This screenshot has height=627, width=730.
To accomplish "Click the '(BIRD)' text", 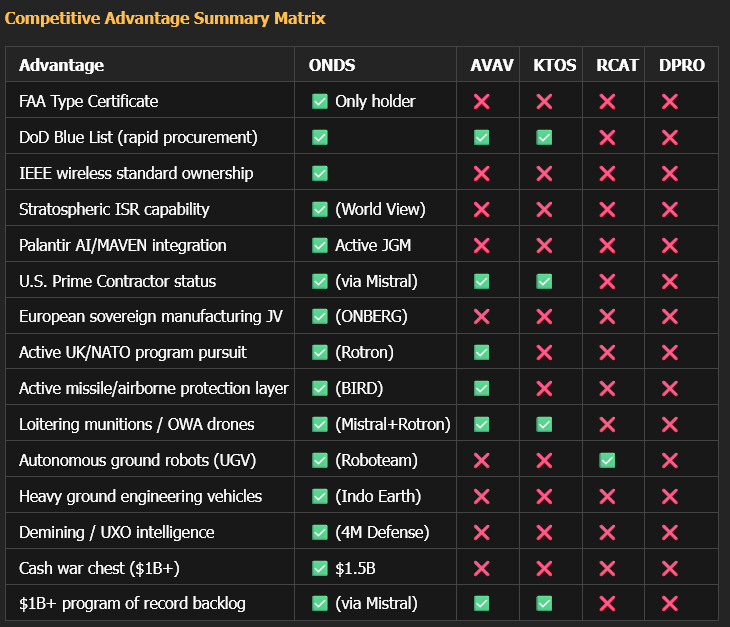I will point(359,388).
